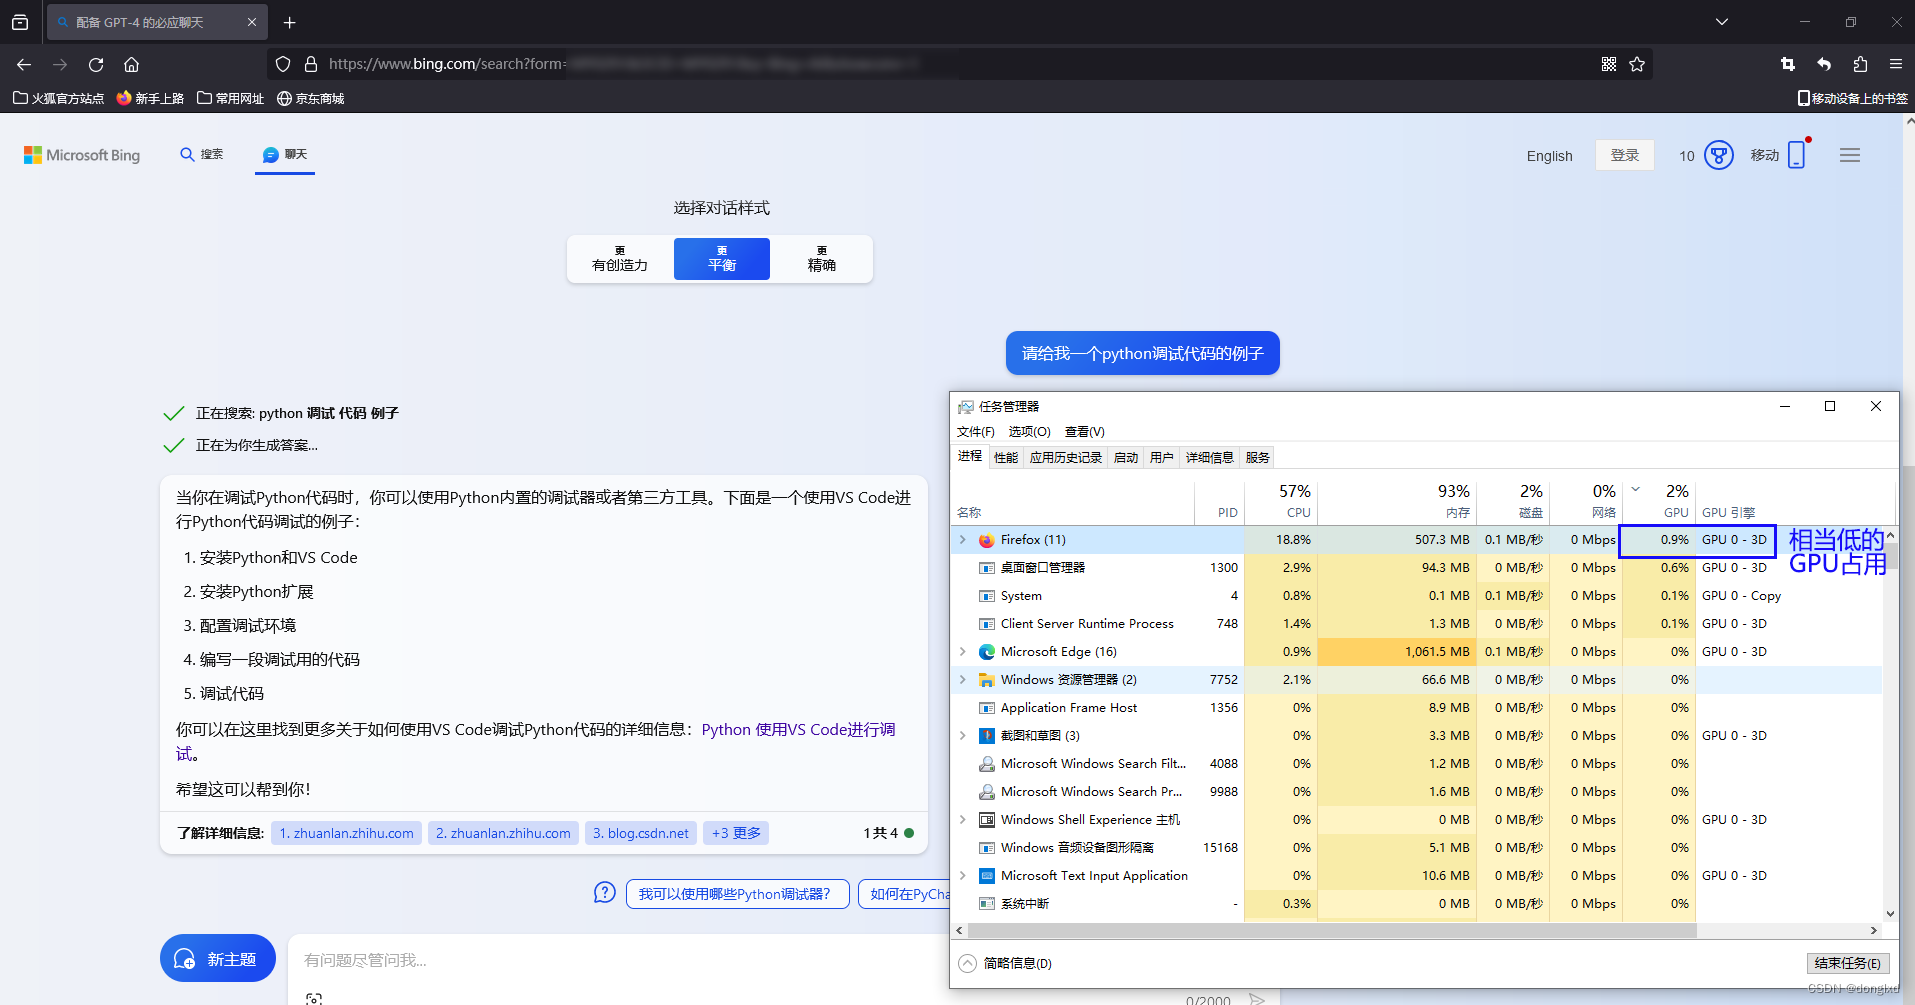
Task: Open Bing hamburger settings menu
Action: 1850,155
